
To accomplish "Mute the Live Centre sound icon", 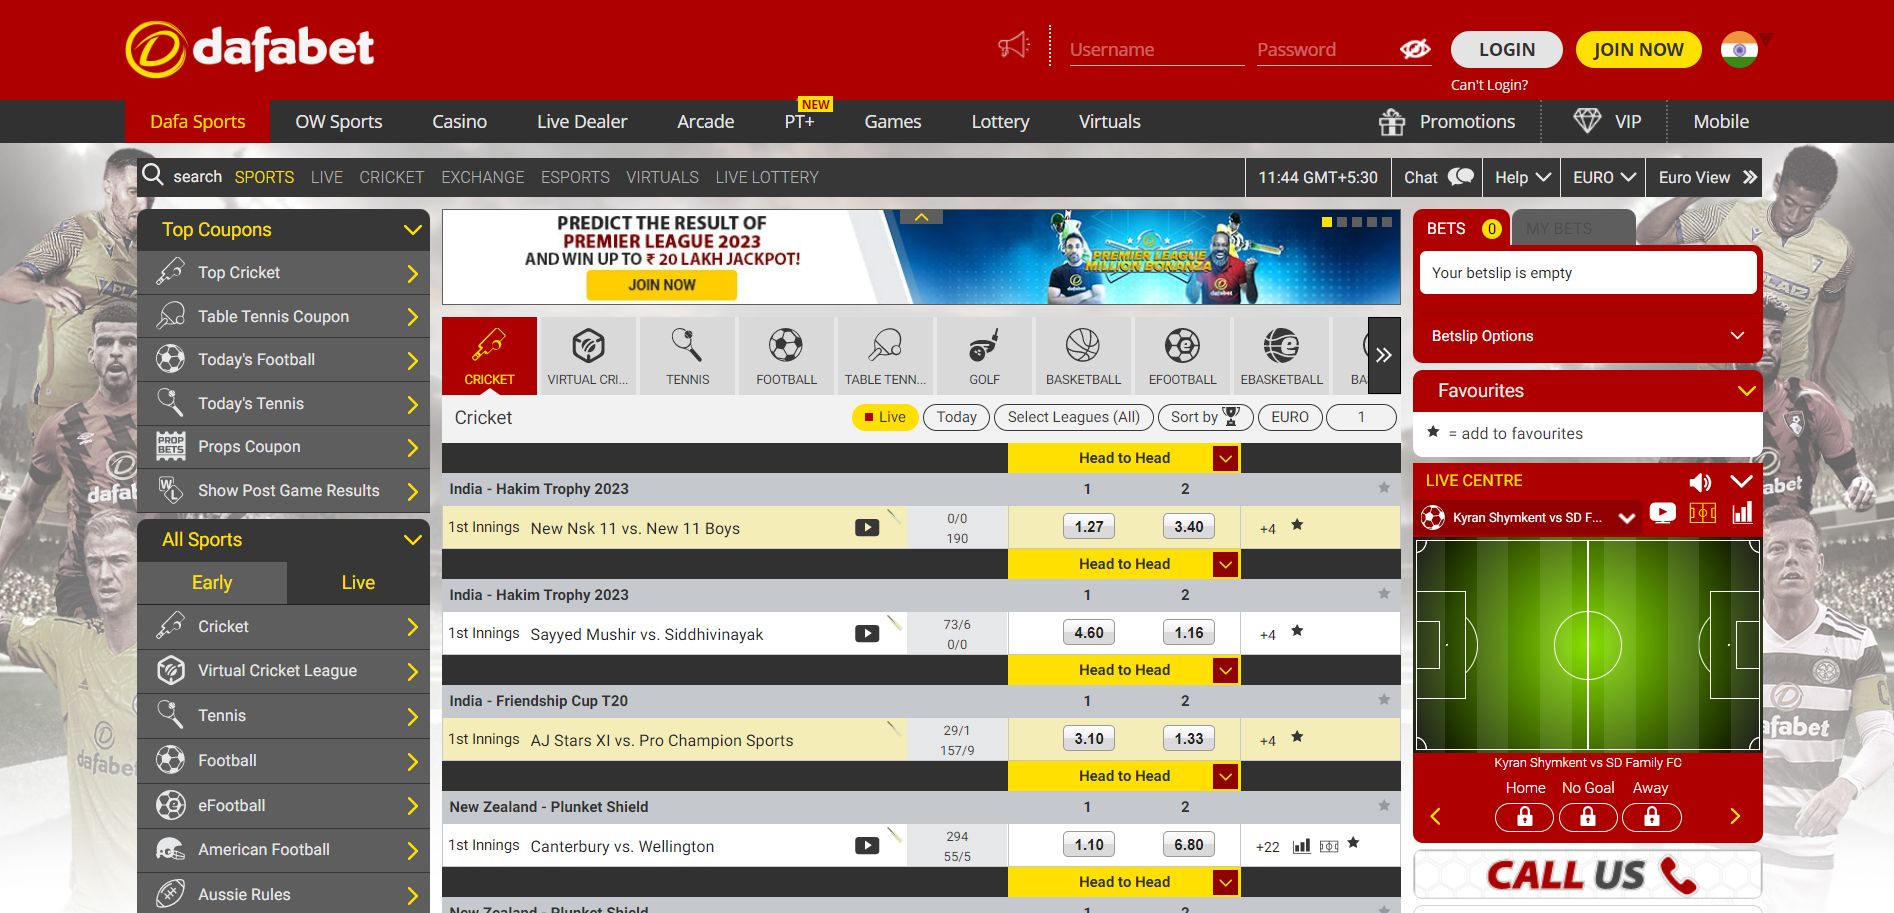I will tap(1700, 482).
